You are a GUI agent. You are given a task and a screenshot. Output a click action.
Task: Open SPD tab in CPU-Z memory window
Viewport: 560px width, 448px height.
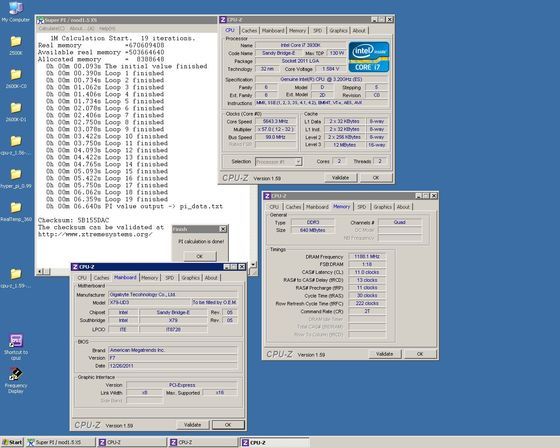coord(362,207)
